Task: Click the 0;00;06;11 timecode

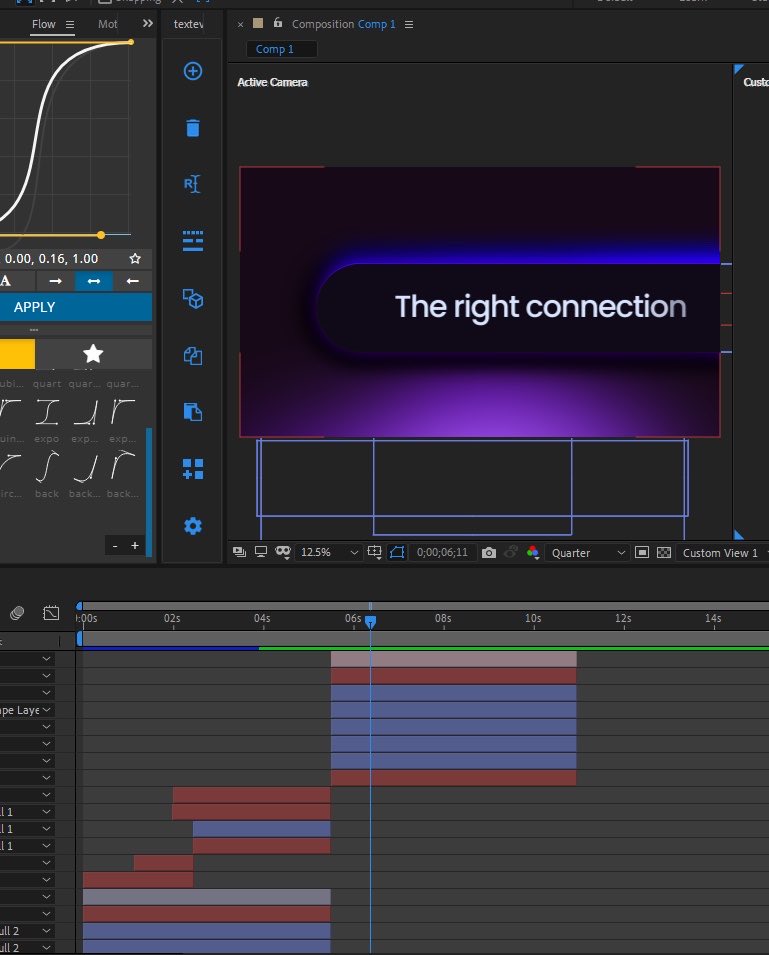Action: coord(443,552)
